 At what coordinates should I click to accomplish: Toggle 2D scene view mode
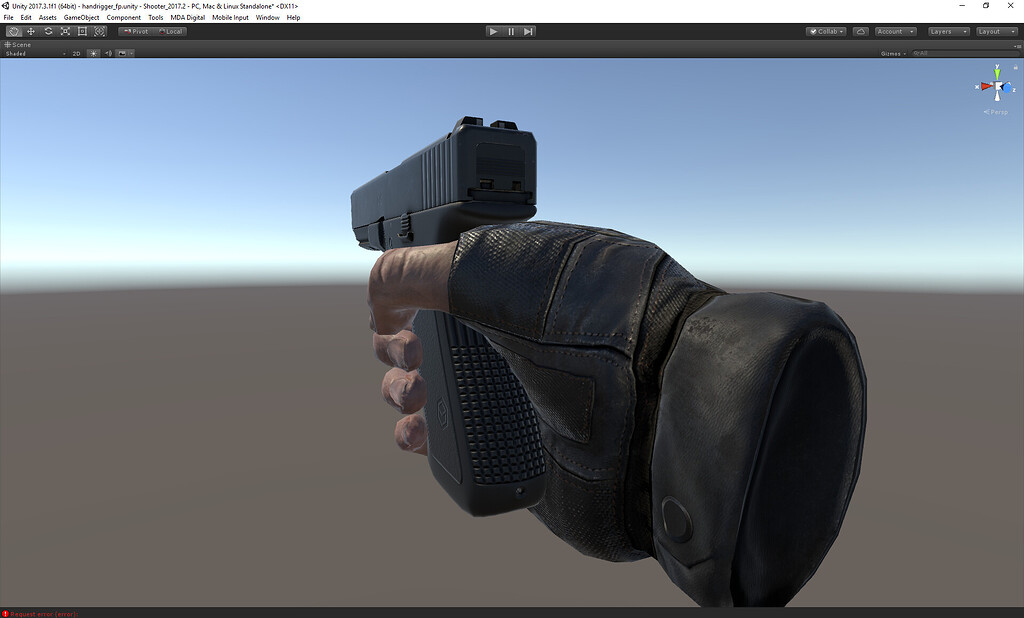(77, 53)
